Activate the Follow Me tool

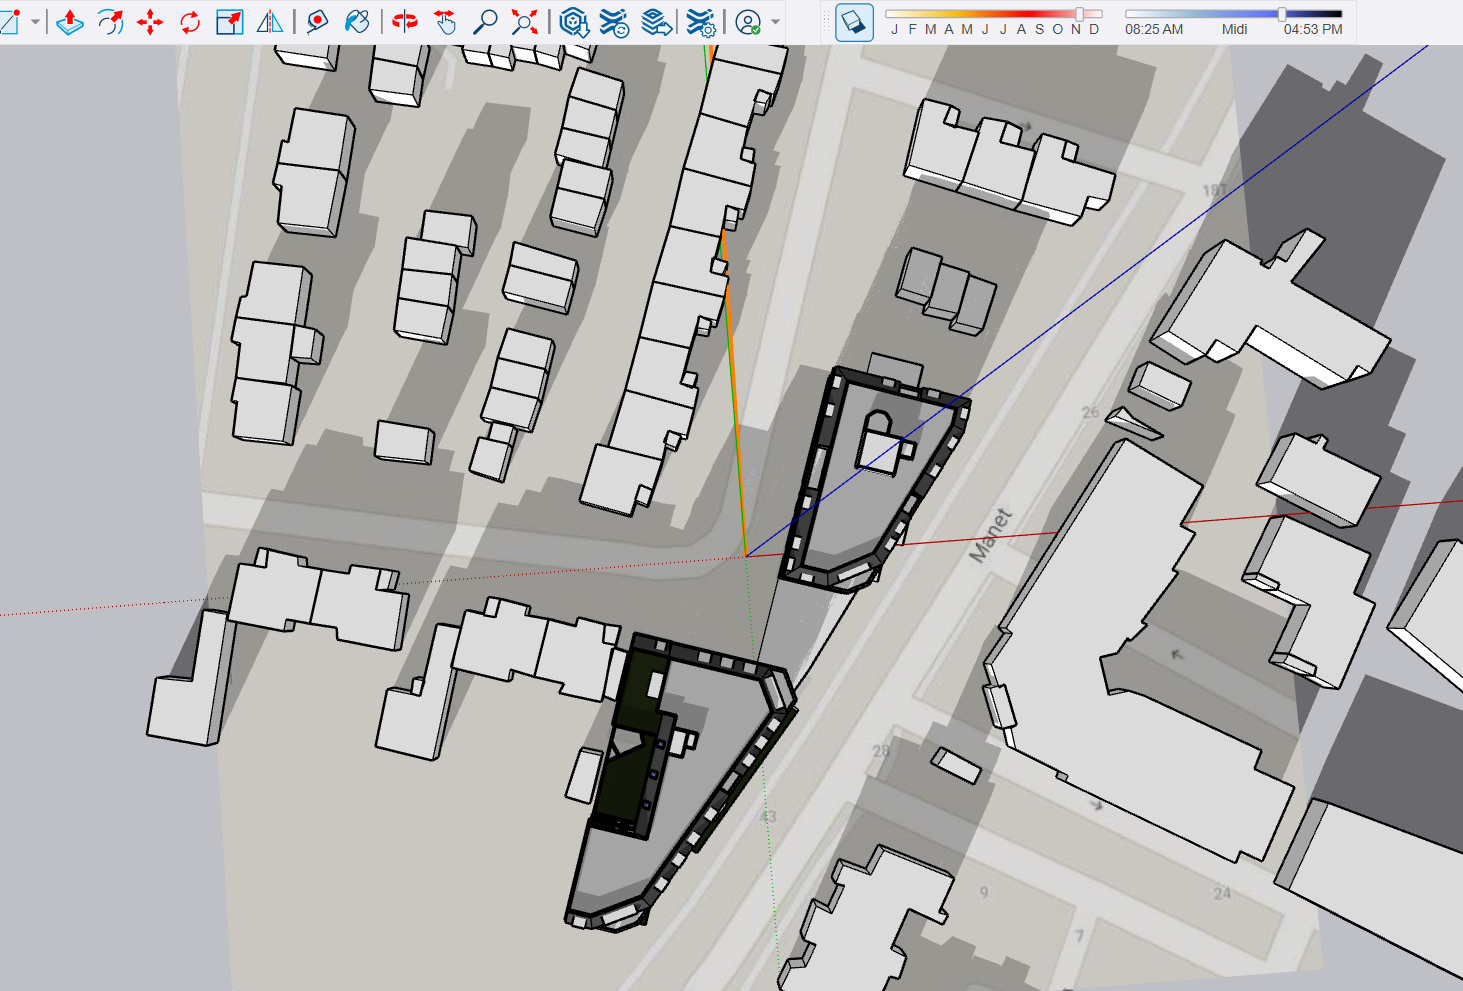pyautogui.click(x=110, y=22)
